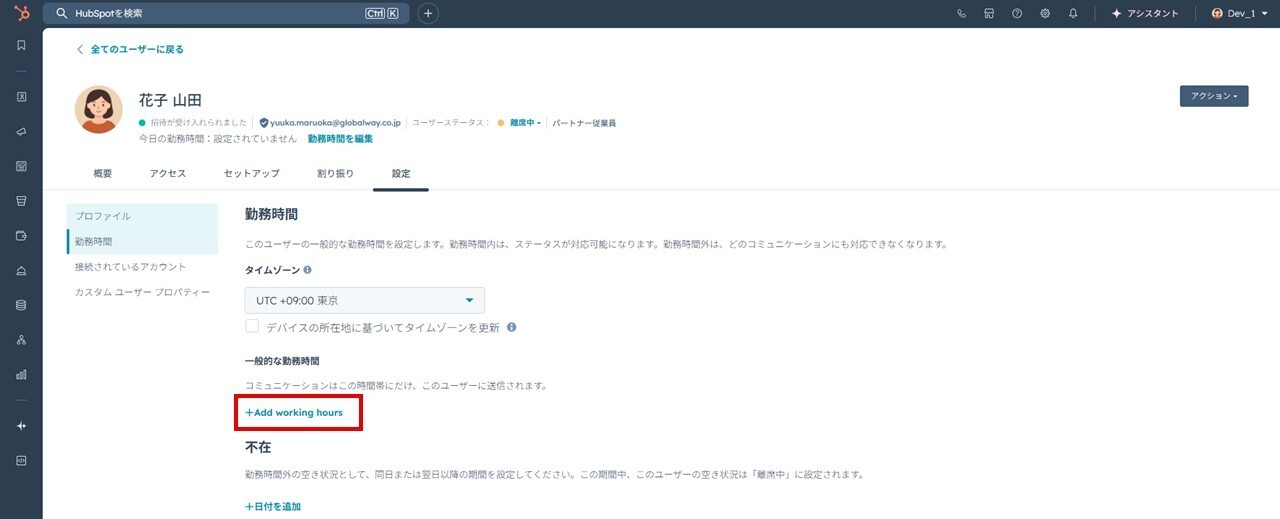Open the Sales sidebar icon

[21, 201]
